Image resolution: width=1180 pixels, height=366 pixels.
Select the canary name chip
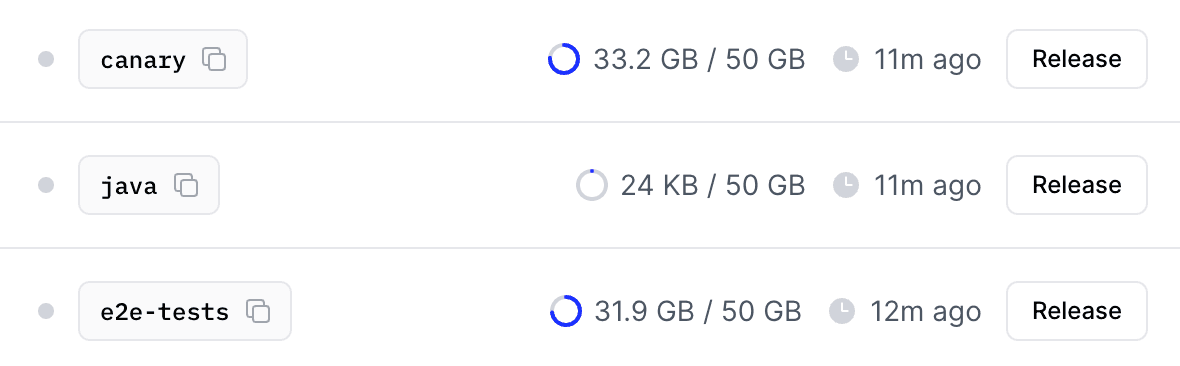[163, 59]
